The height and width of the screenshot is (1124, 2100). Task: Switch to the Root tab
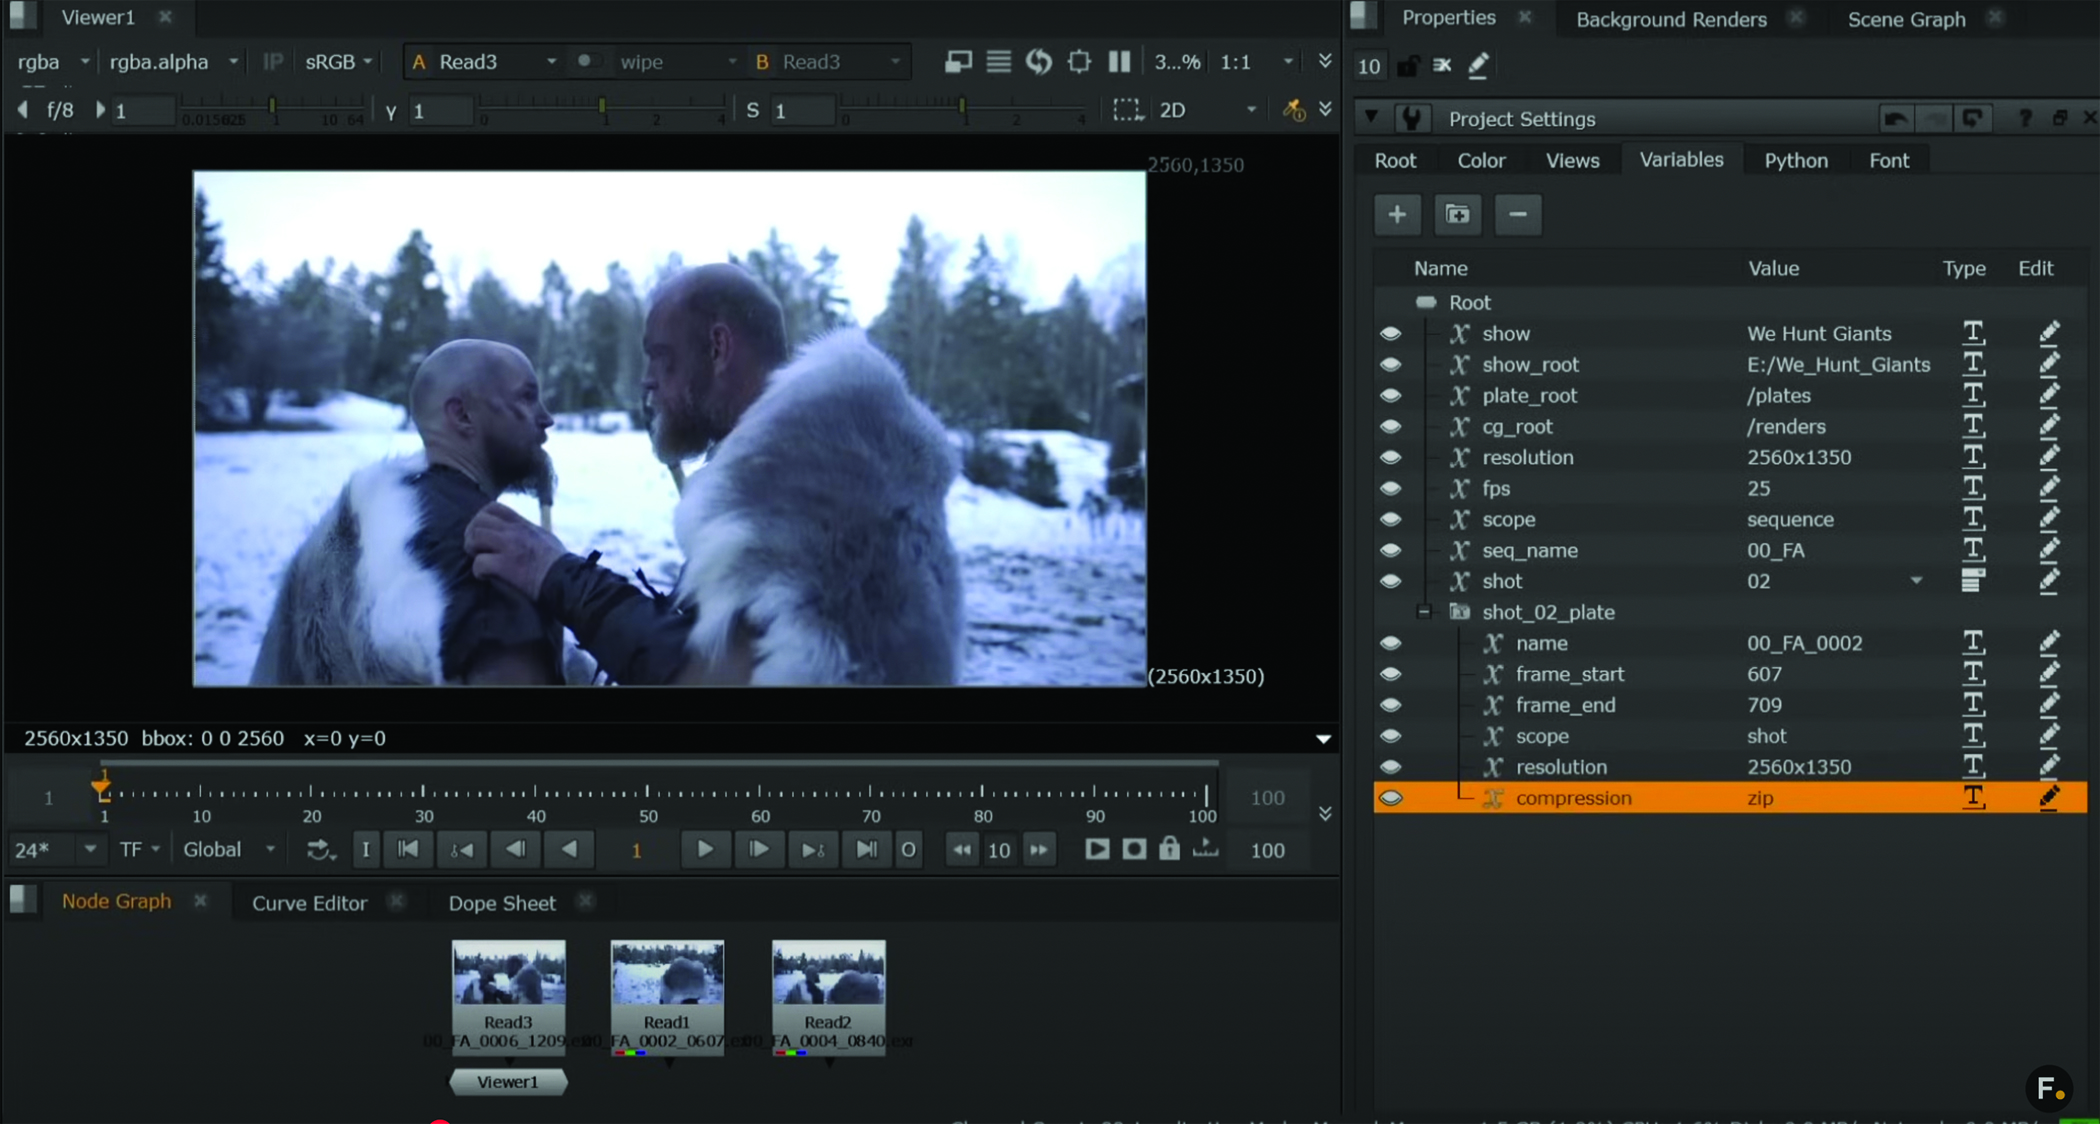(1395, 160)
